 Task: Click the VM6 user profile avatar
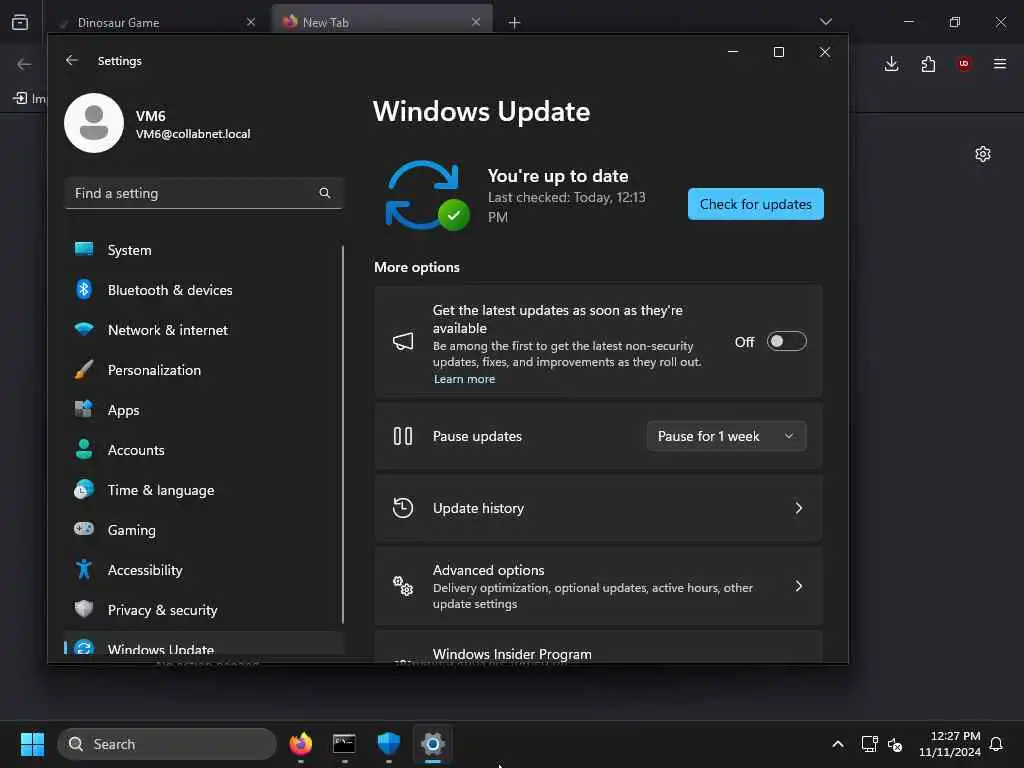[x=94, y=123]
